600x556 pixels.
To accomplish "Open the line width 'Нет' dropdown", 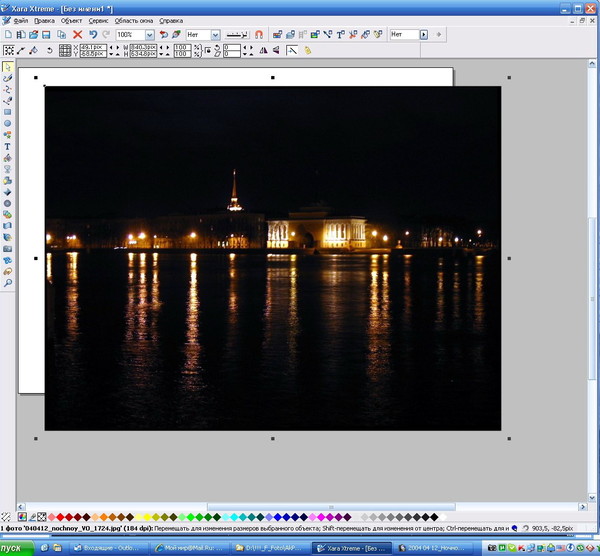I will pyautogui.click(x=215, y=35).
